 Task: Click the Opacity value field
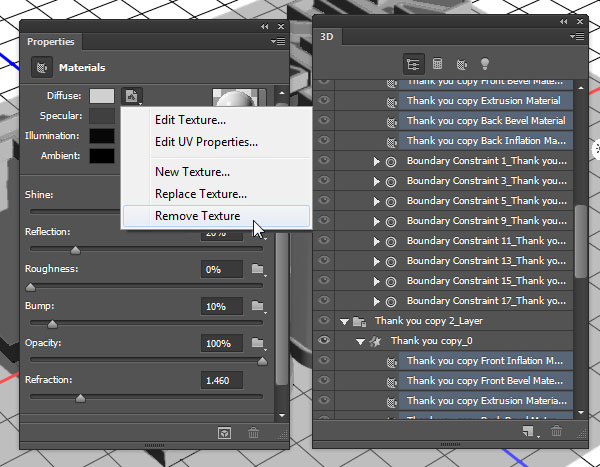coord(222,343)
